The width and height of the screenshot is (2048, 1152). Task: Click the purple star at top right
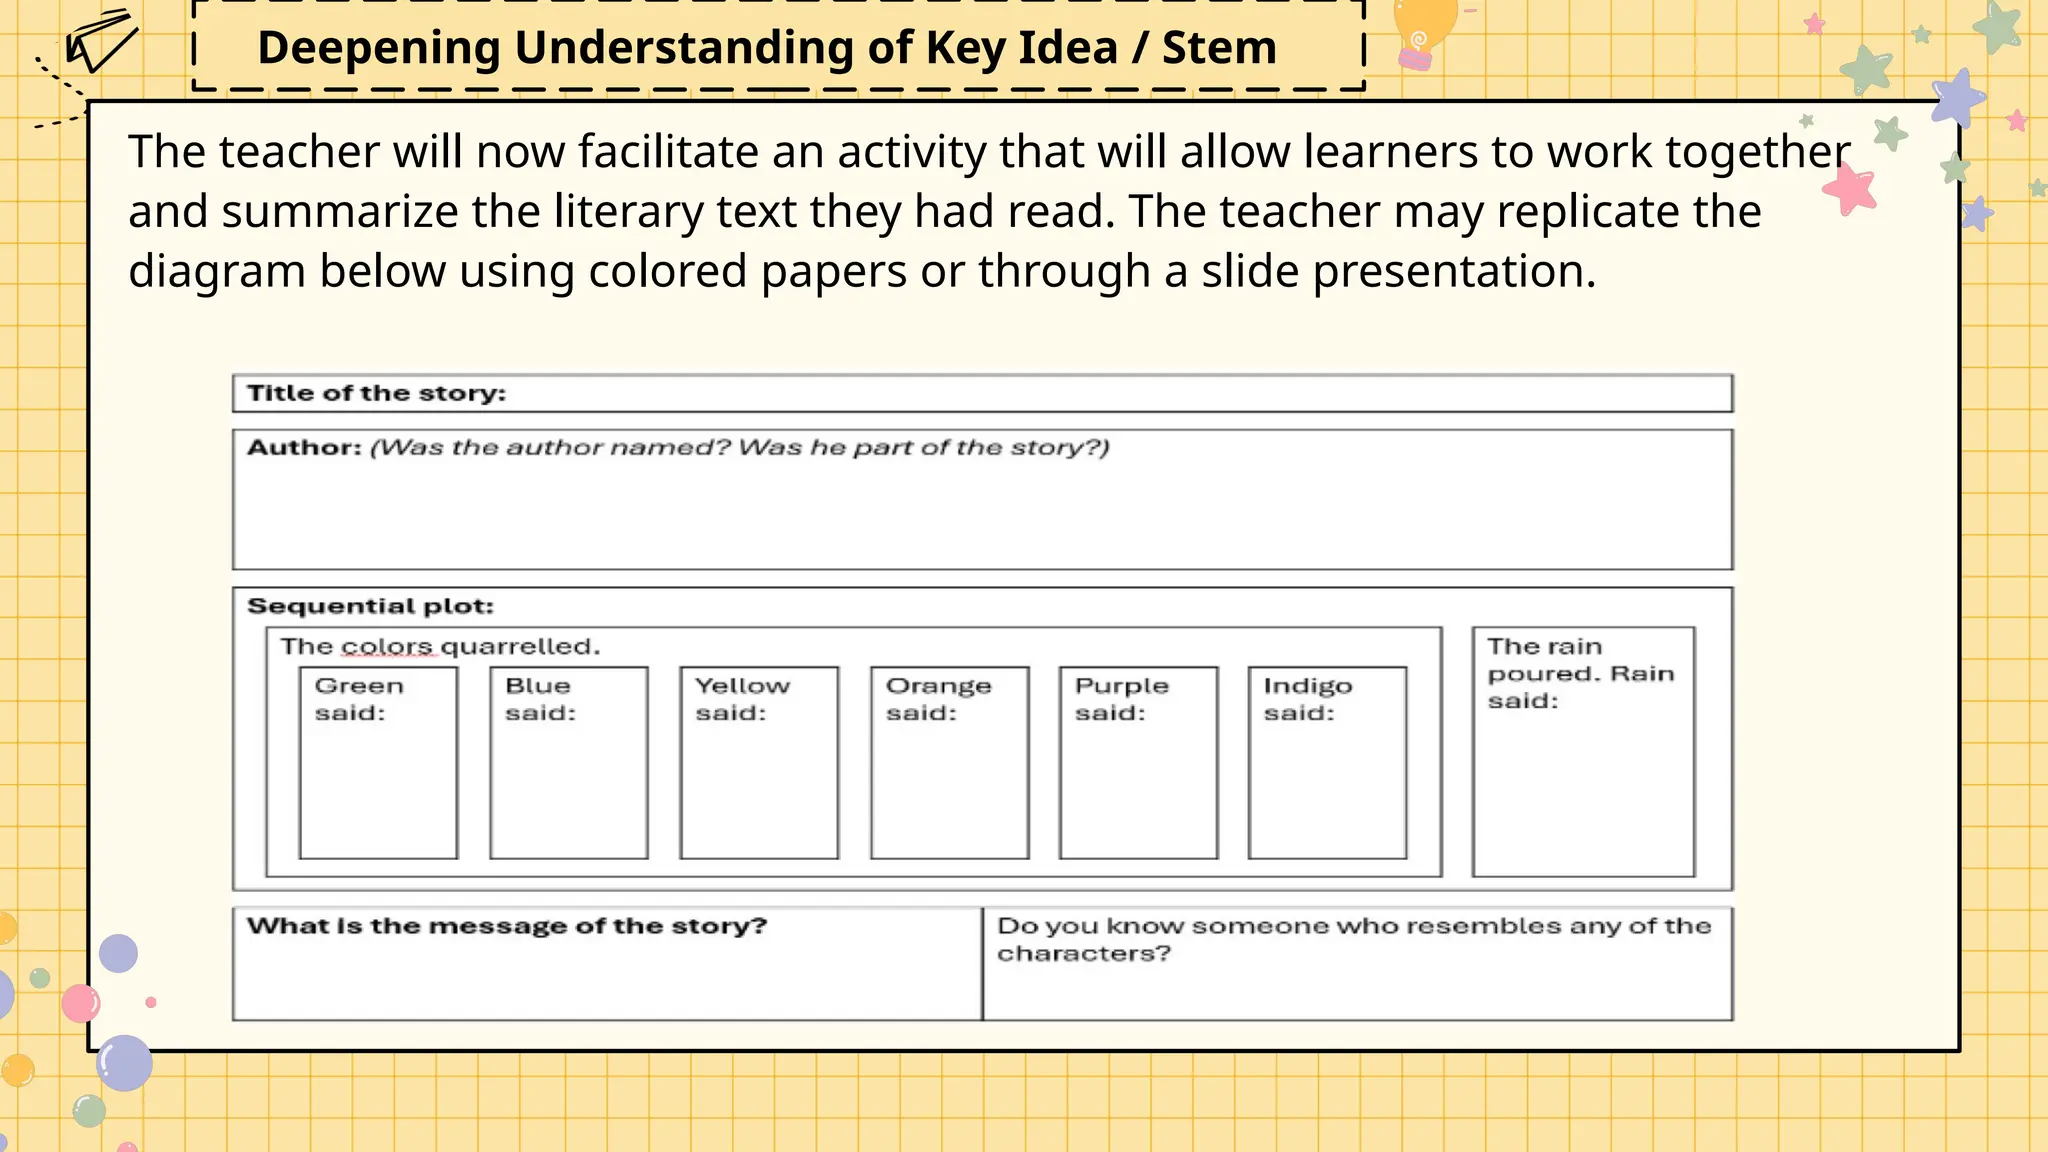[x=1958, y=98]
